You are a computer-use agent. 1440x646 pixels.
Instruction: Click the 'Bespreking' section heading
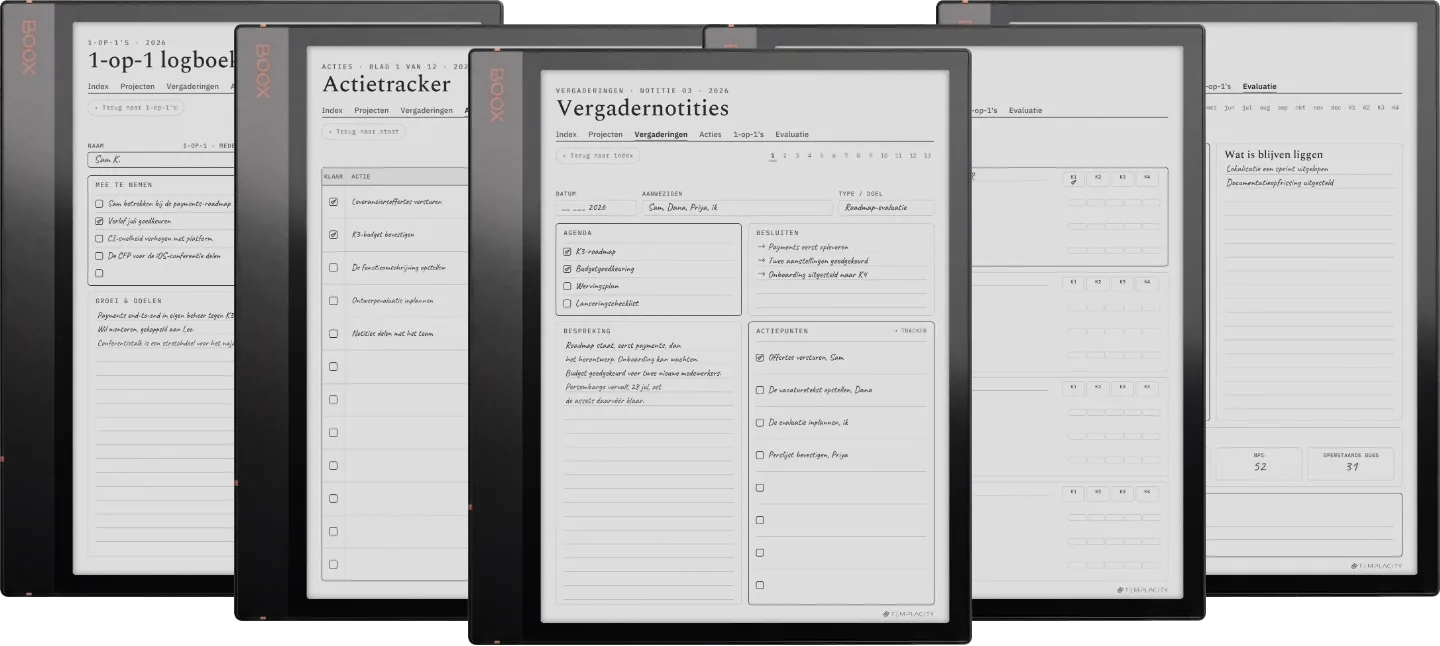tap(587, 331)
